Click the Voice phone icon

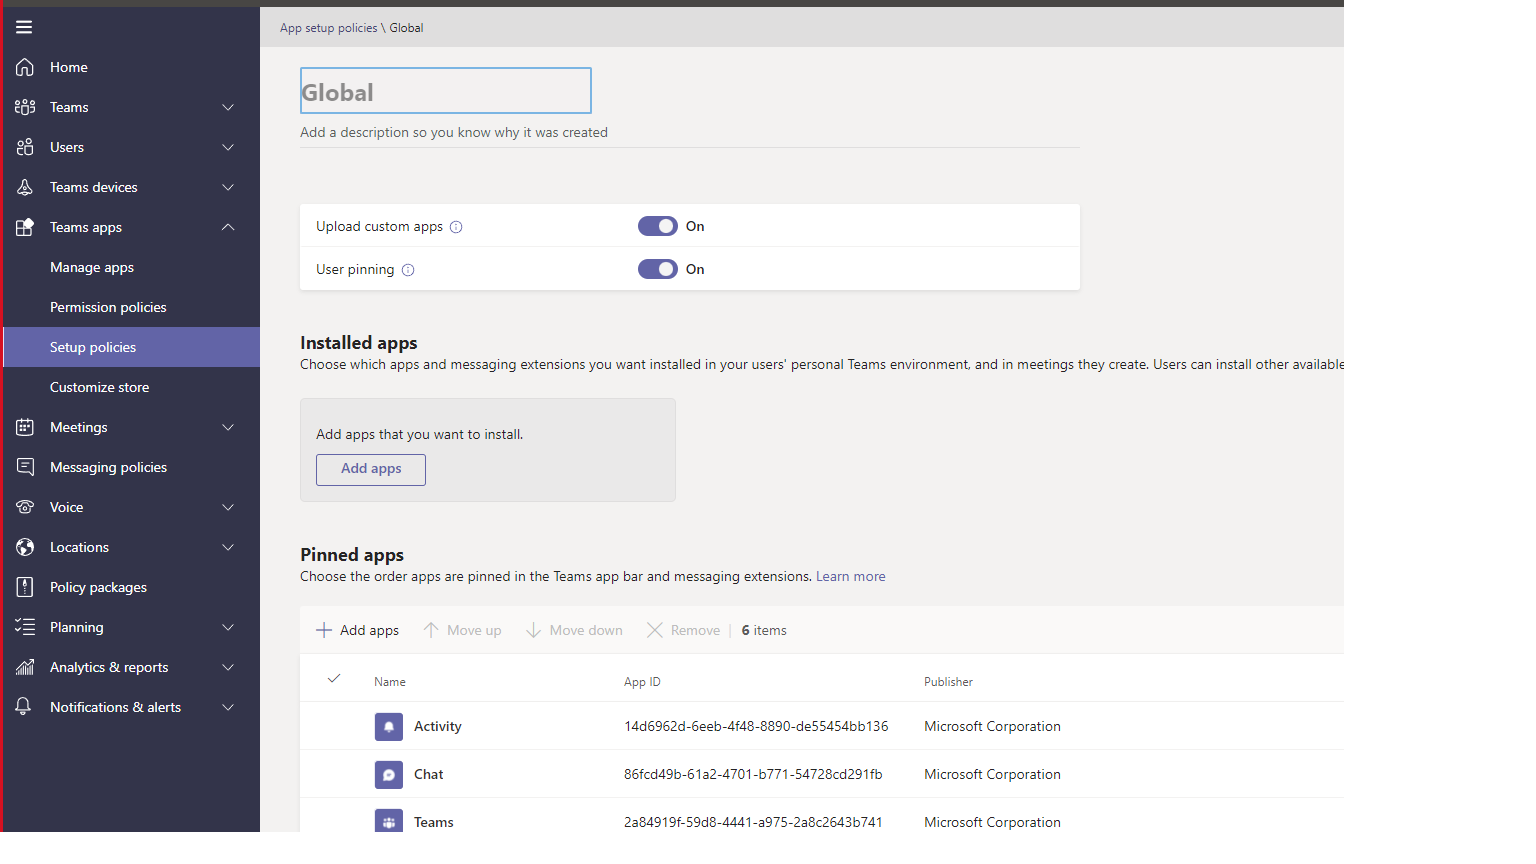[25, 507]
